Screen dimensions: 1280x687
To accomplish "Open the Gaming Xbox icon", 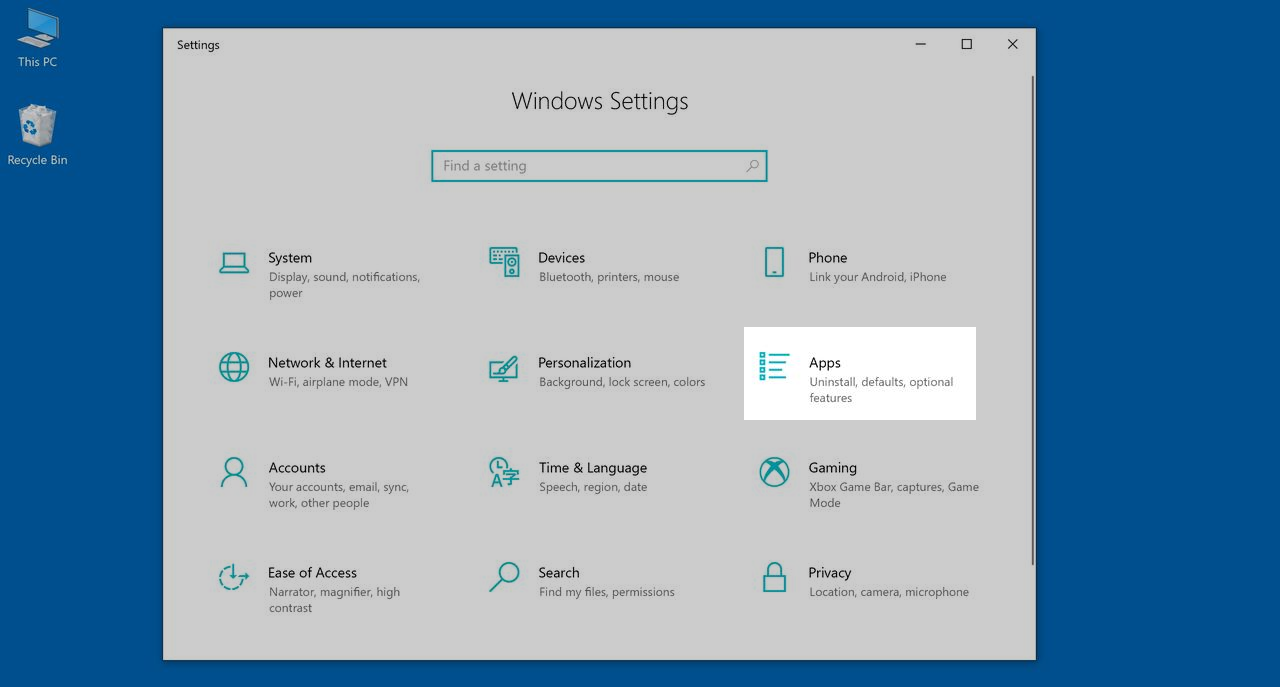I will 774,472.
